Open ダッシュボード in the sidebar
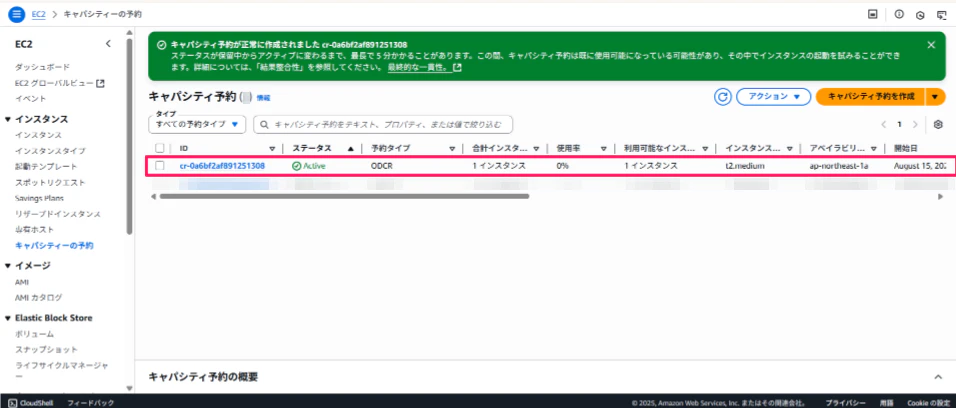956x408 pixels. coord(43,66)
